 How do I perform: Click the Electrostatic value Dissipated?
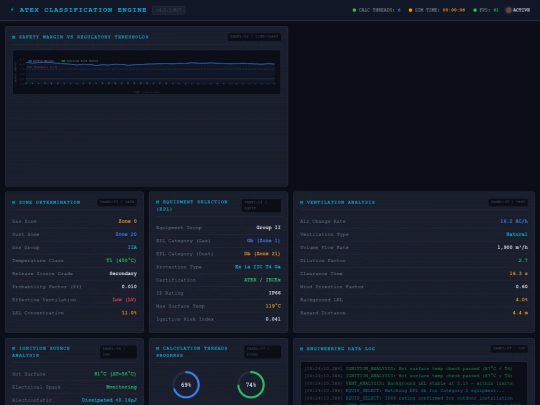(109, 400)
